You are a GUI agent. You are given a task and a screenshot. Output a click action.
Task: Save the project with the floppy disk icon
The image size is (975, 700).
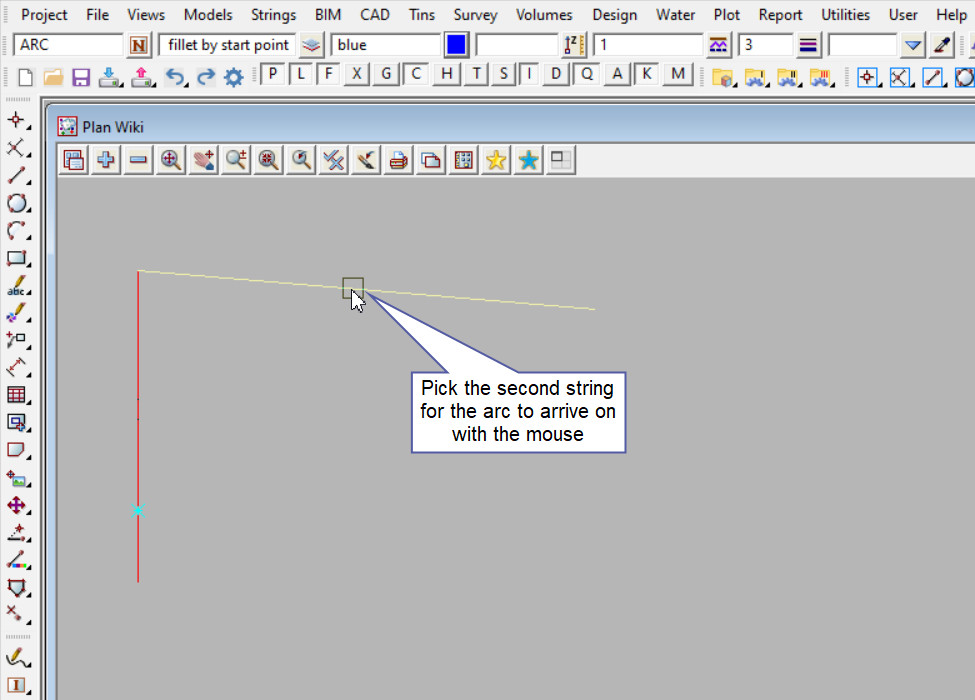pyautogui.click(x=81, y=77)
